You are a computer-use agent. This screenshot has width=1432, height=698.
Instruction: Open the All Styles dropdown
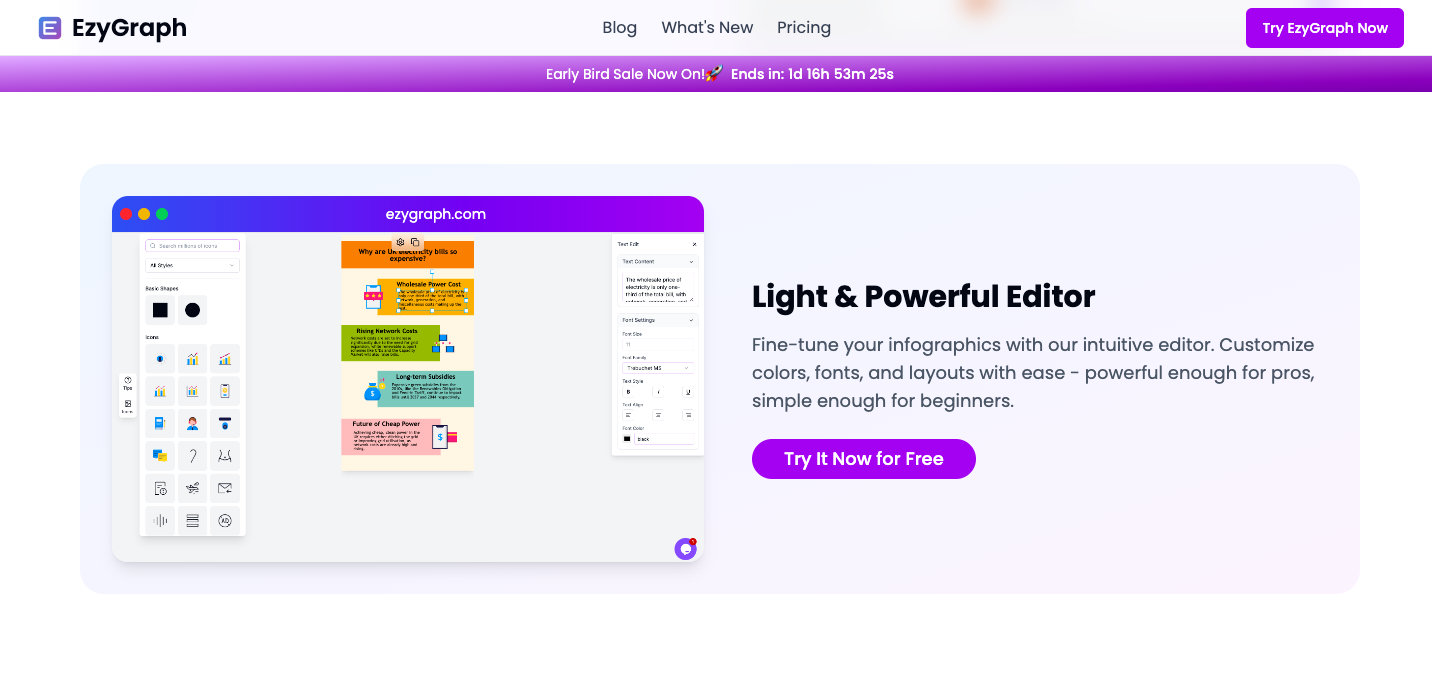(193, 265)
